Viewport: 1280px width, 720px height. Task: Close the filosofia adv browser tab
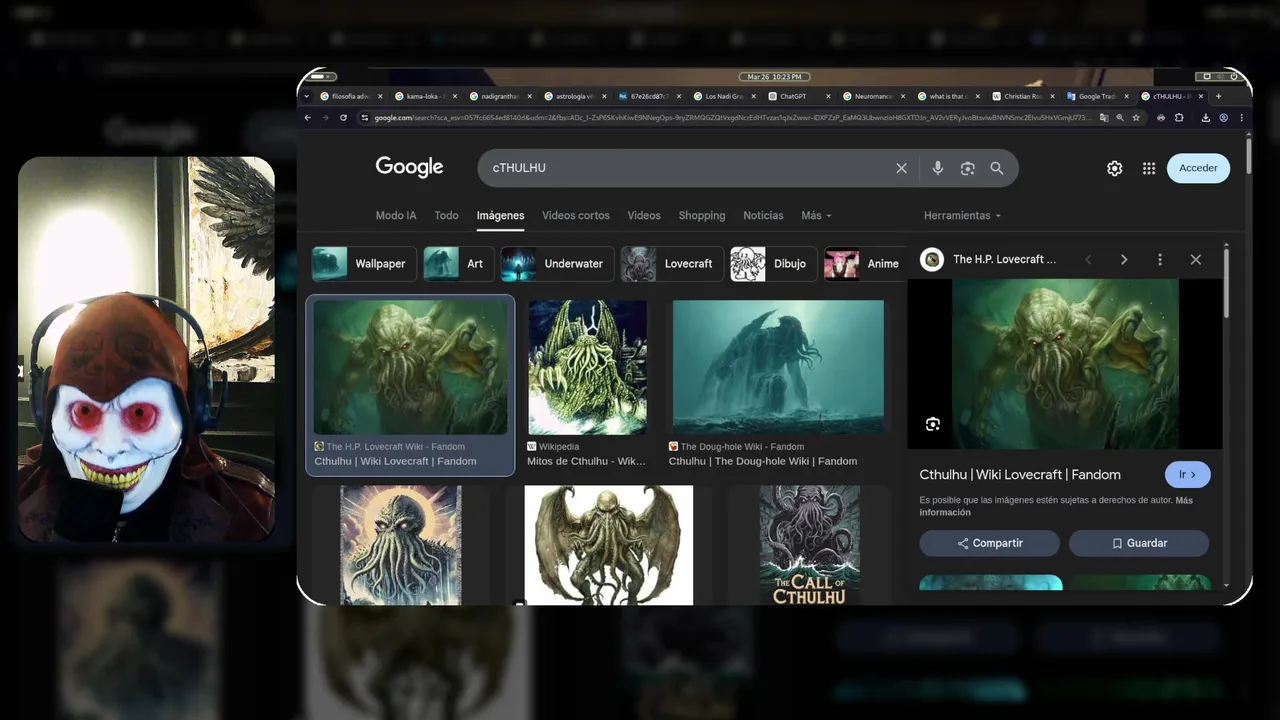click(380, 96)
